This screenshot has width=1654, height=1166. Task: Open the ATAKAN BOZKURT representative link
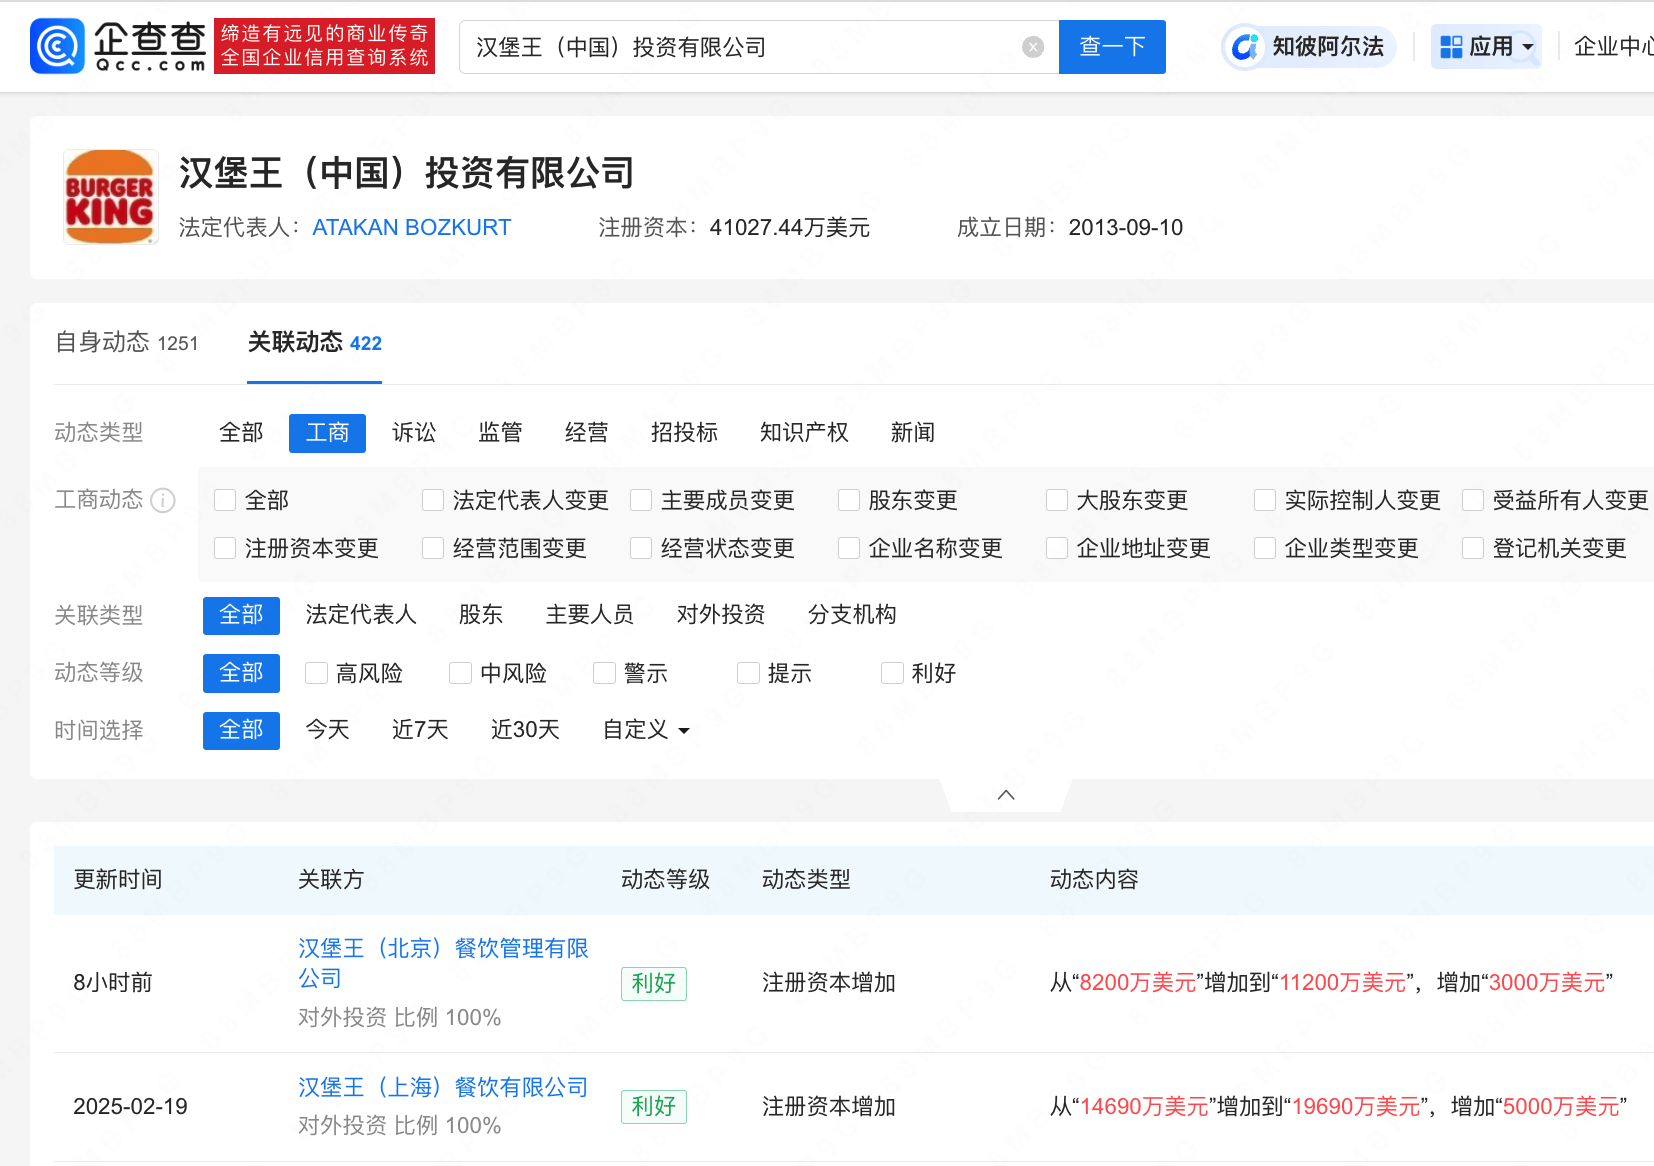tap(411, 228)
